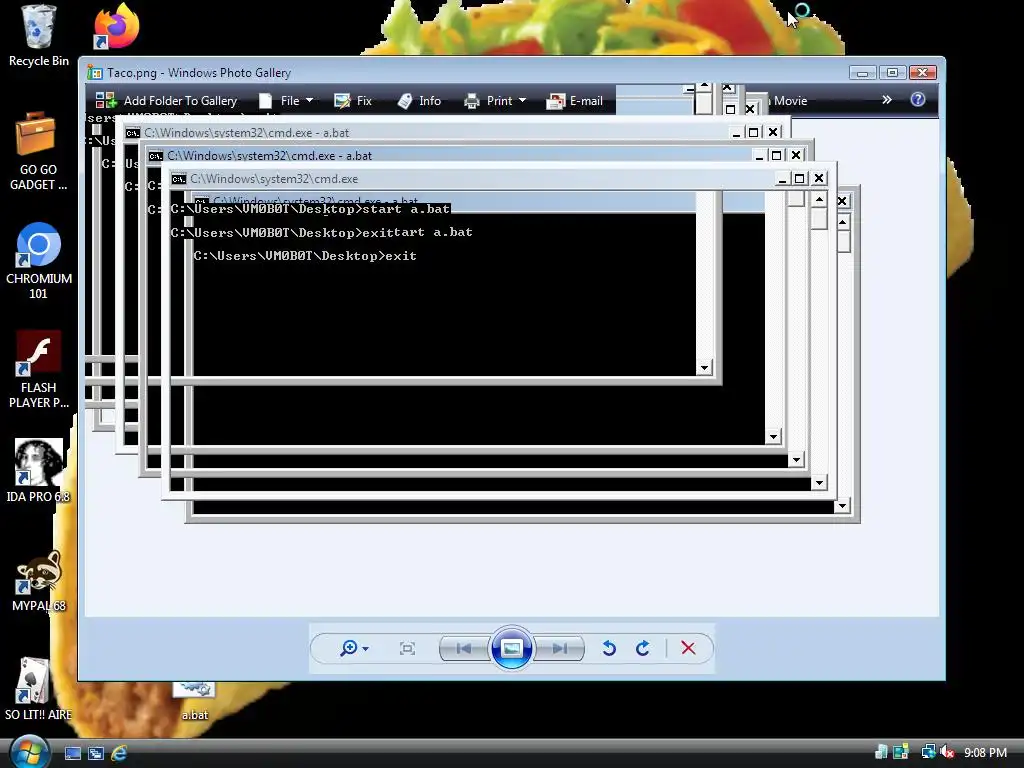Launch the CHROMIUM 101 shortcut

[39, 261]
